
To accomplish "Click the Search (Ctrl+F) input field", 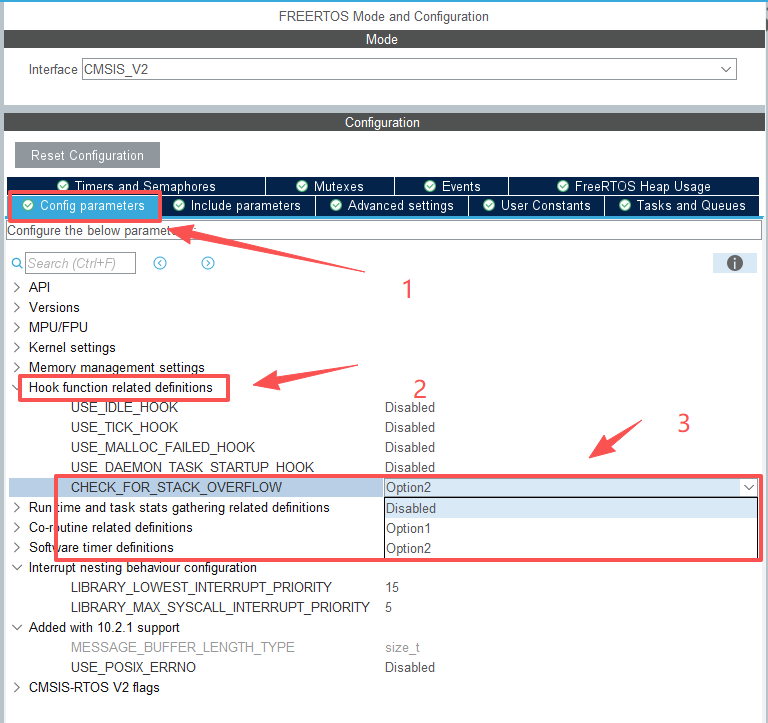I will click(x=80, y=263).
